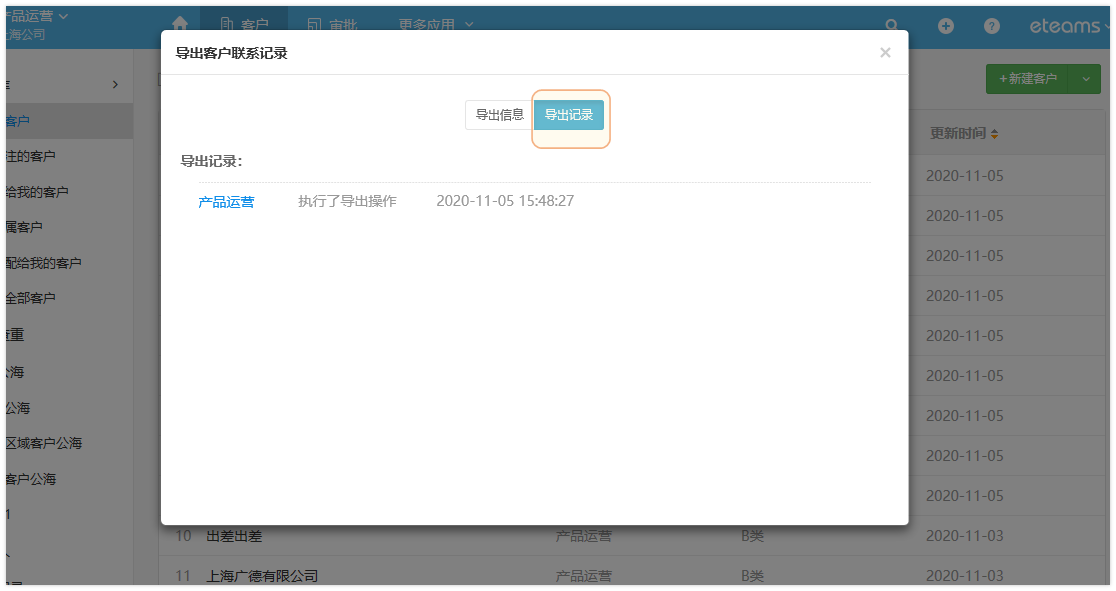Click the plus quick-create icon in header
The width and height of the screenshot is (1116, 591).
click(x=945, y=26)
